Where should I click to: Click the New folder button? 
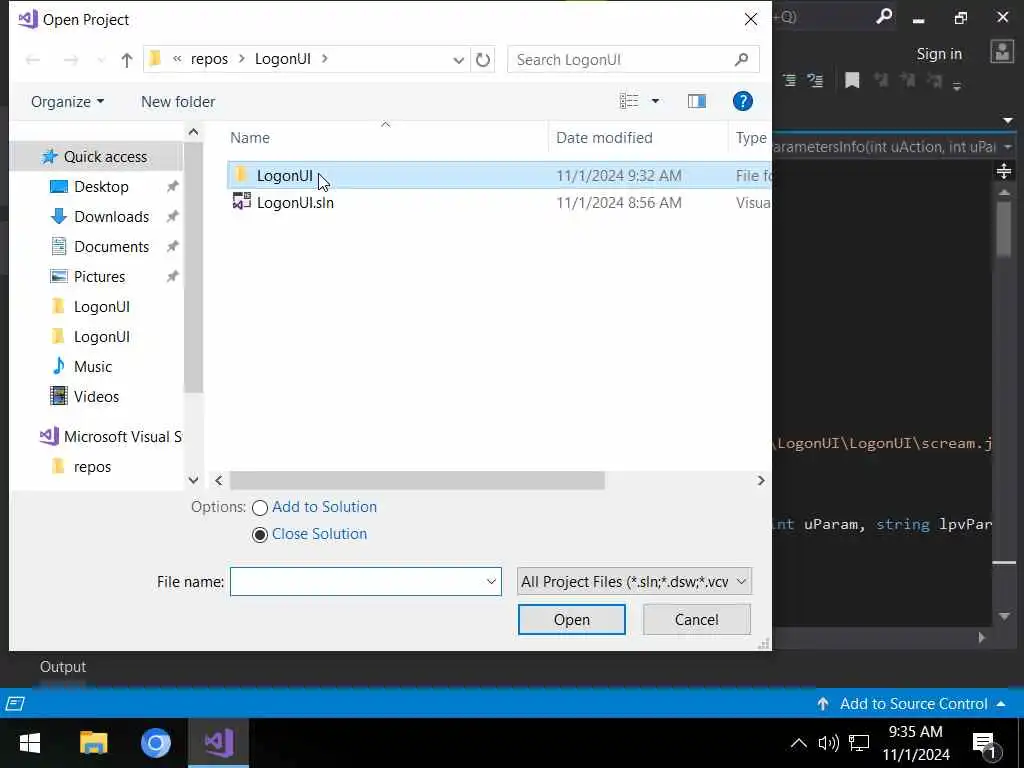coord(178,102)
